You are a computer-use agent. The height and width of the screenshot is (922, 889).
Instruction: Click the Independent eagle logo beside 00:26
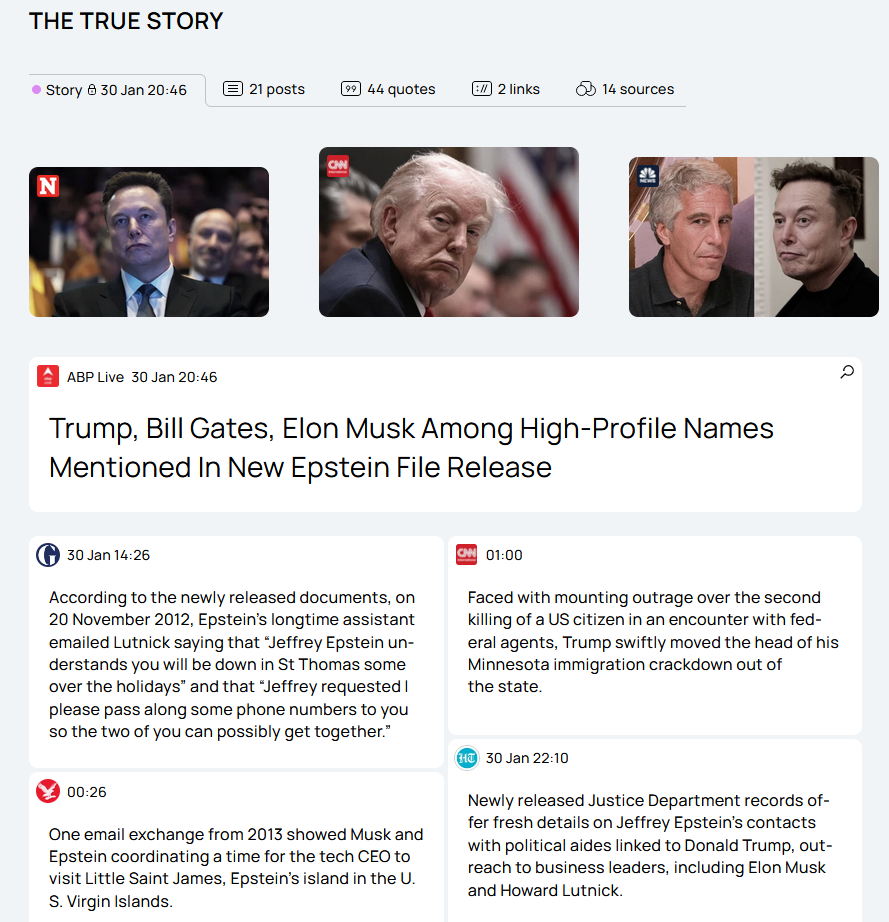click(48, 791)
